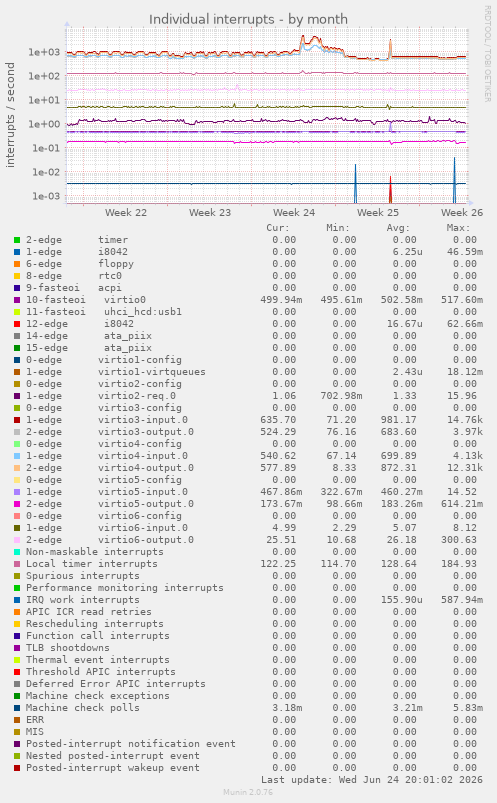Click the '1e+03' y-axis label

[44, 52]
